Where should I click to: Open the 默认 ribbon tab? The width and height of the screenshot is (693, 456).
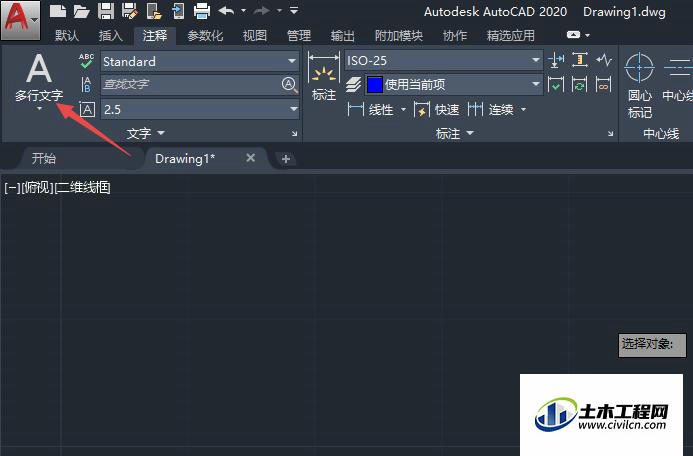(67, 35)
